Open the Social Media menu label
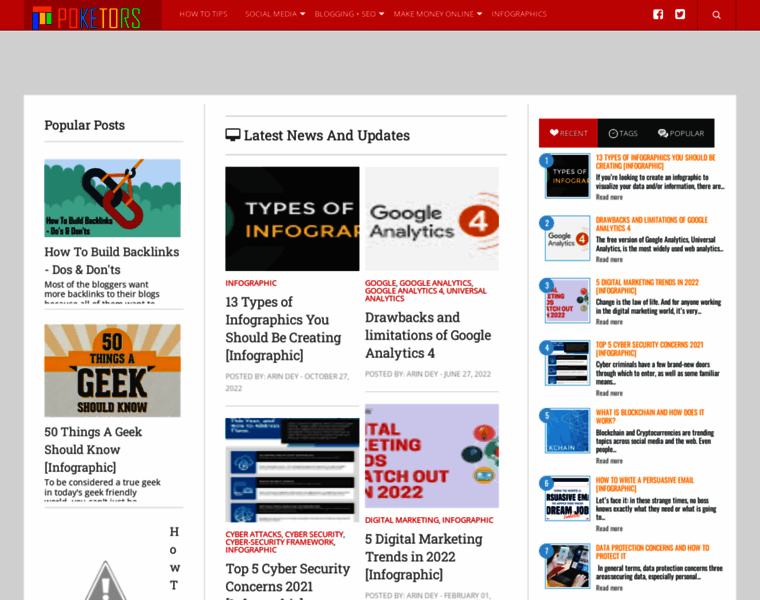The height and width of the screenshot is (600, 760). (x=270, y=14)
